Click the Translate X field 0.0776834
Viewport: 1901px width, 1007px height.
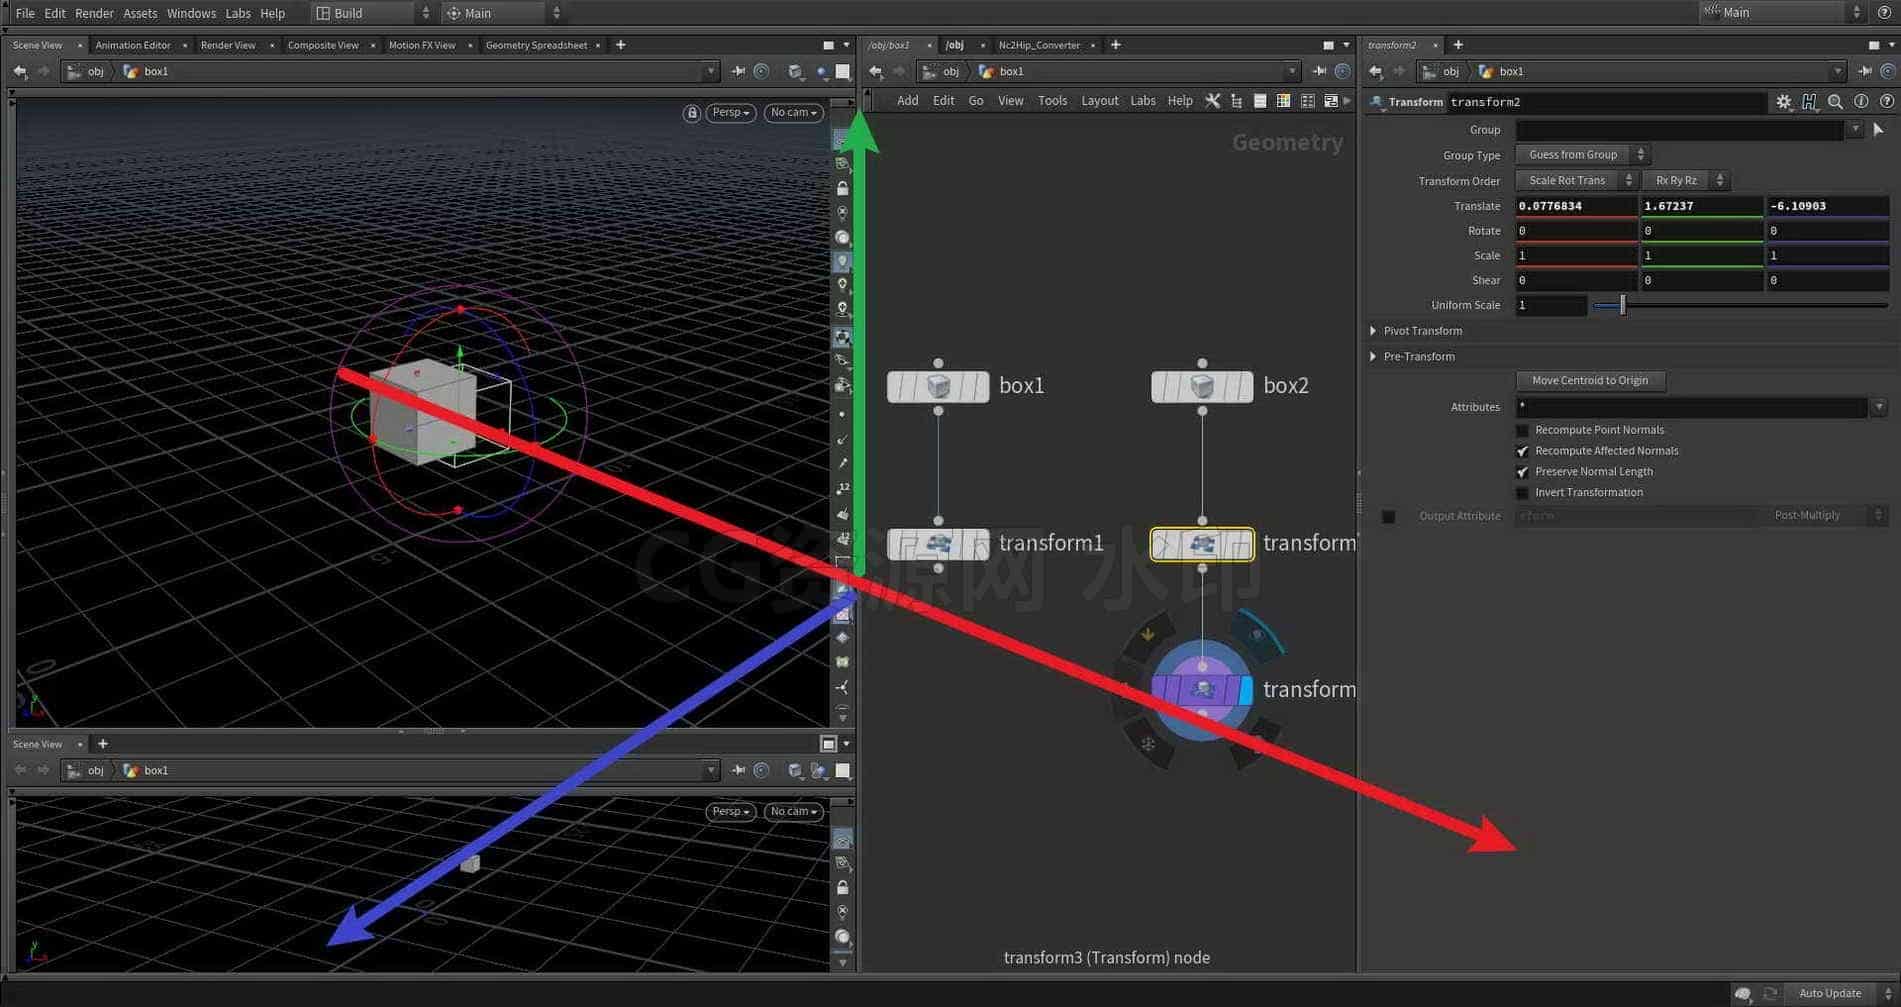[x=1576, y=206]
